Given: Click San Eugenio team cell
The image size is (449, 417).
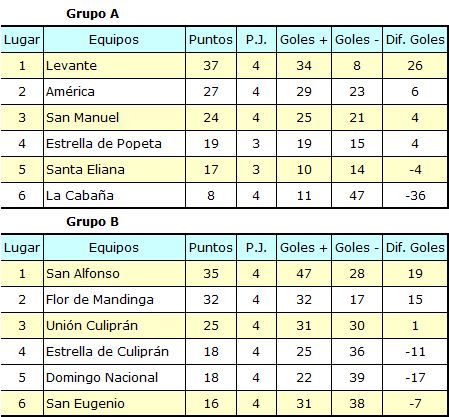Looking at the screenshot, I should tap(114, 404).
